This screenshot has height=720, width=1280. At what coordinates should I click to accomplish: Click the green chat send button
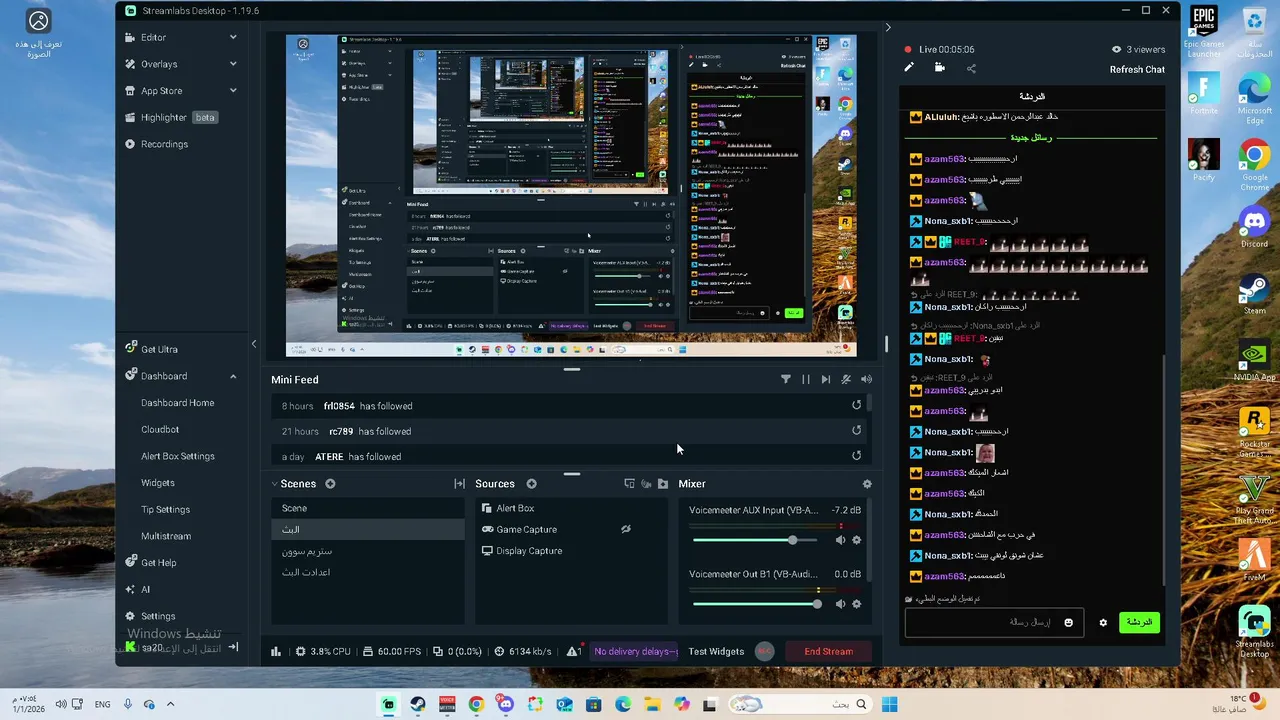click(x=1139, y=622)
